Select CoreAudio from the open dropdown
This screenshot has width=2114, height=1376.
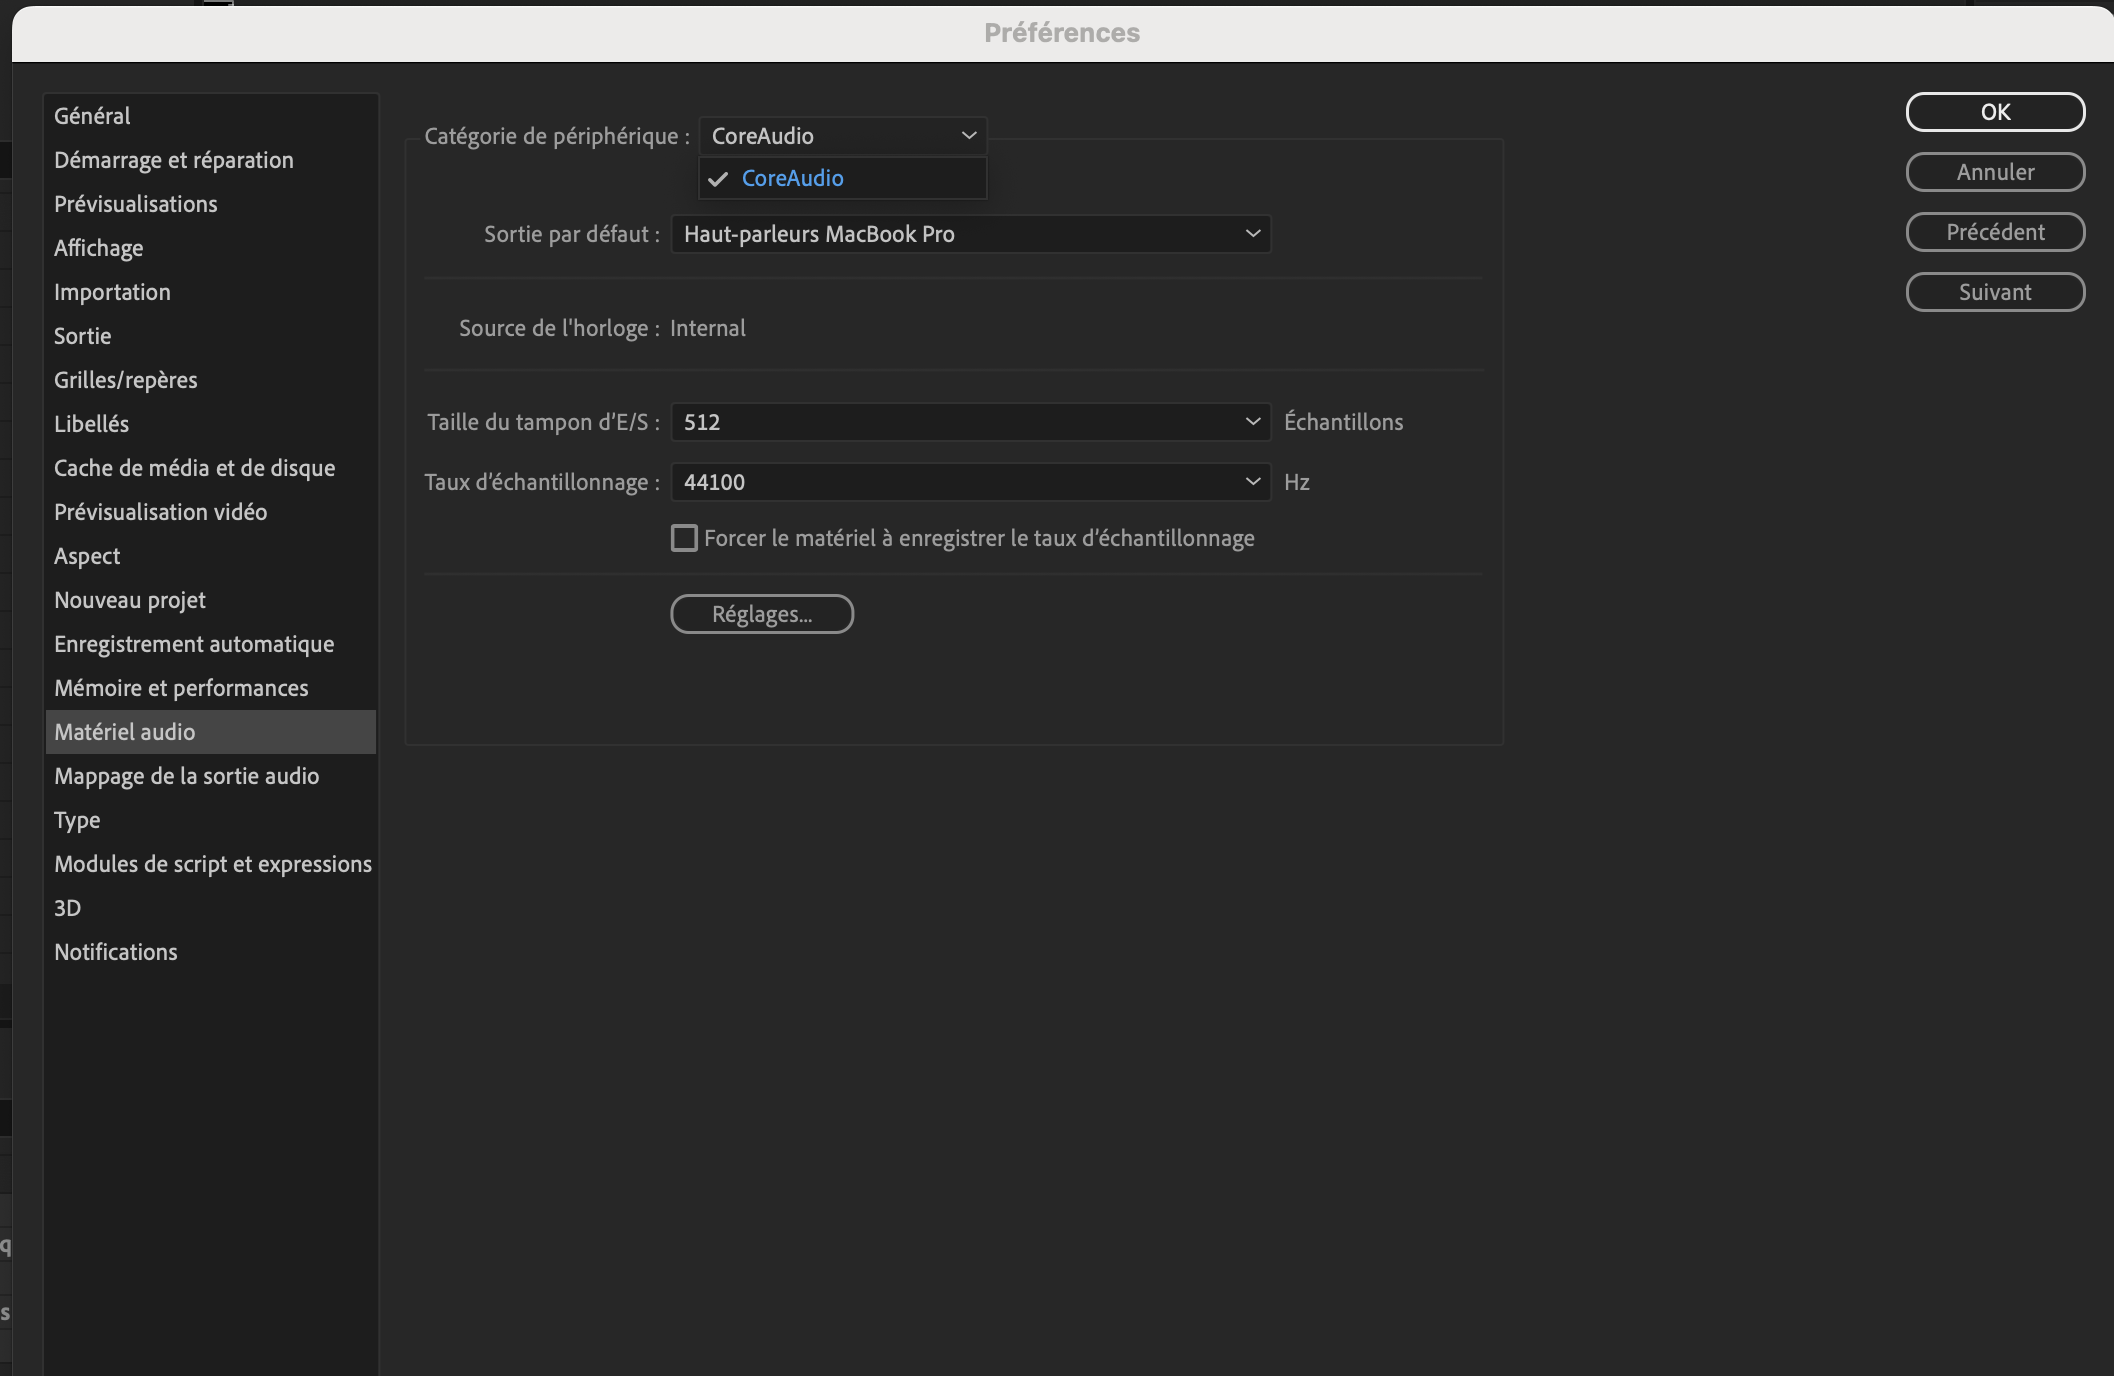coord(841,178)
